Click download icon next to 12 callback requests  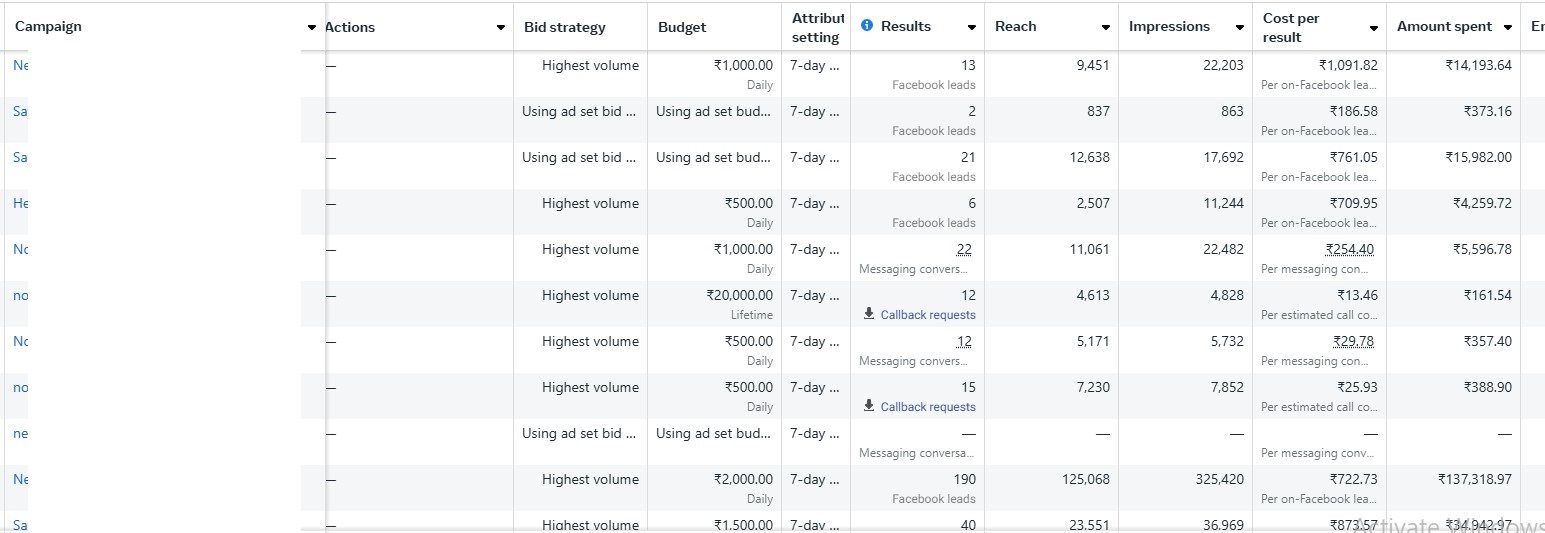(869, 314)
